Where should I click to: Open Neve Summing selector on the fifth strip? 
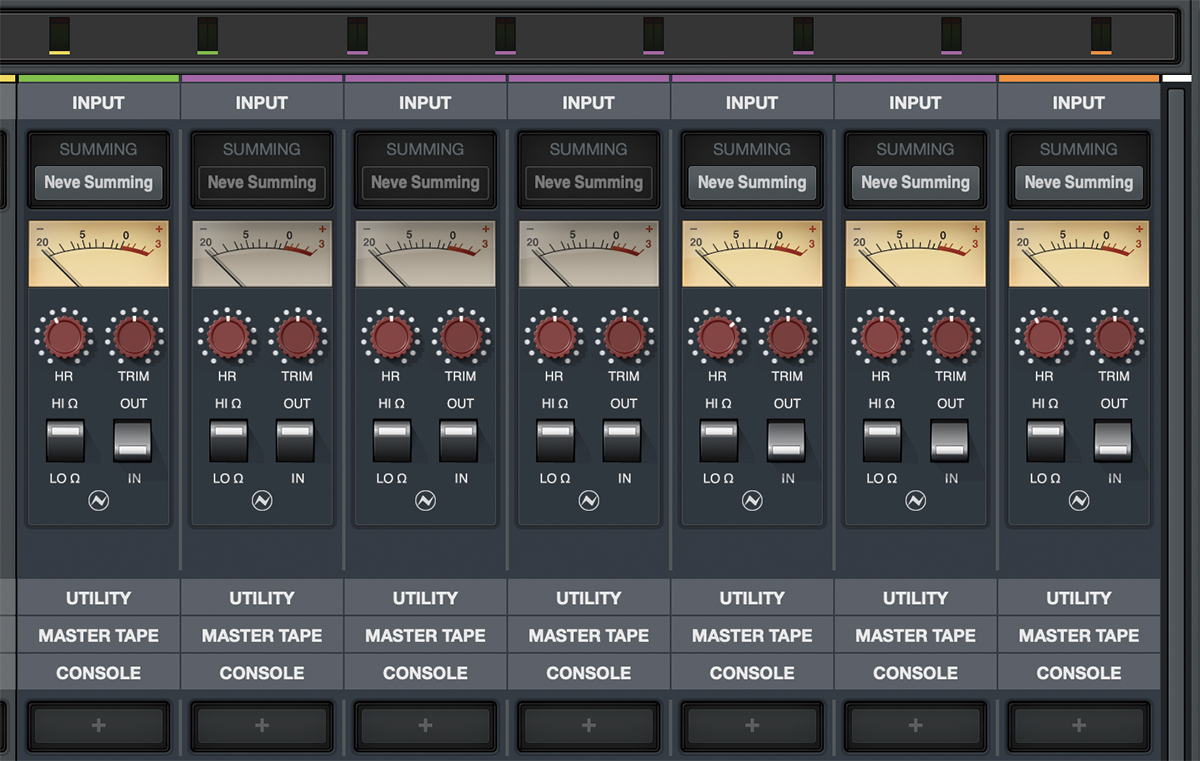click(x=752, y=183)
